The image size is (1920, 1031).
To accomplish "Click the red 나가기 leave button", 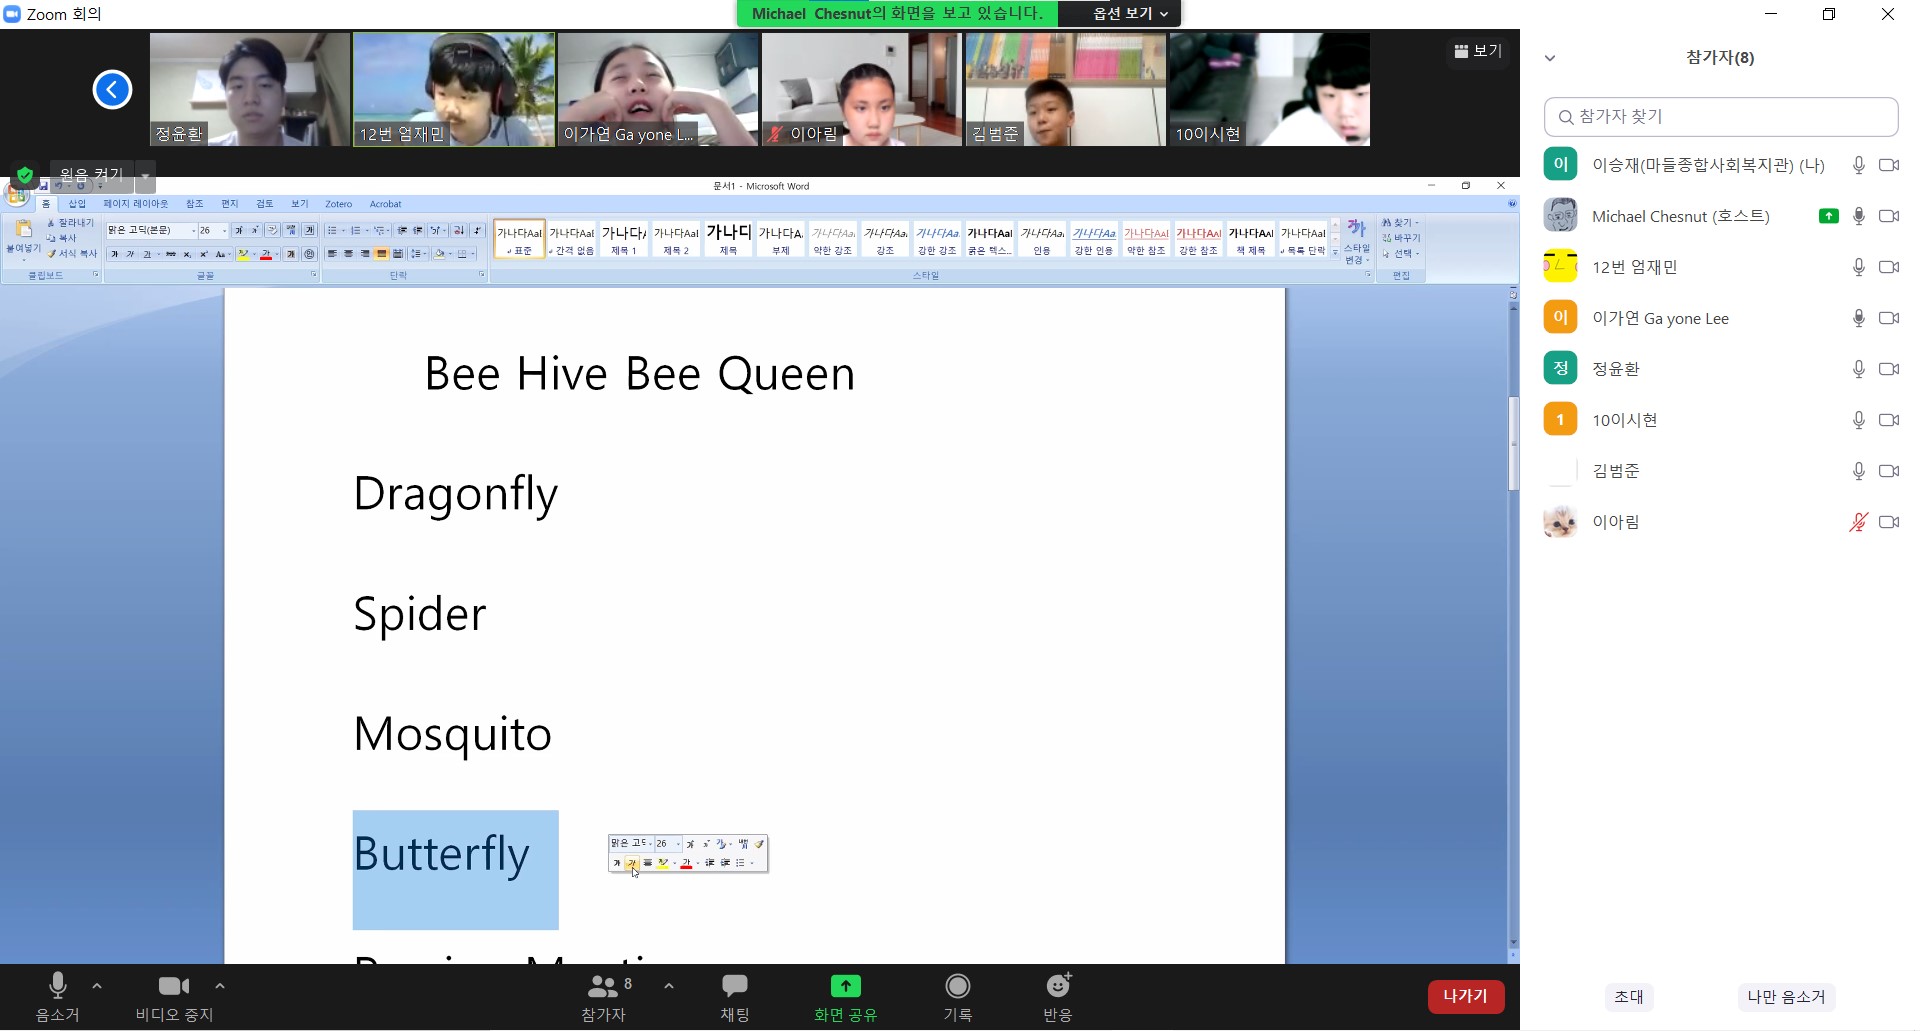I will [x=1465, y=996].
